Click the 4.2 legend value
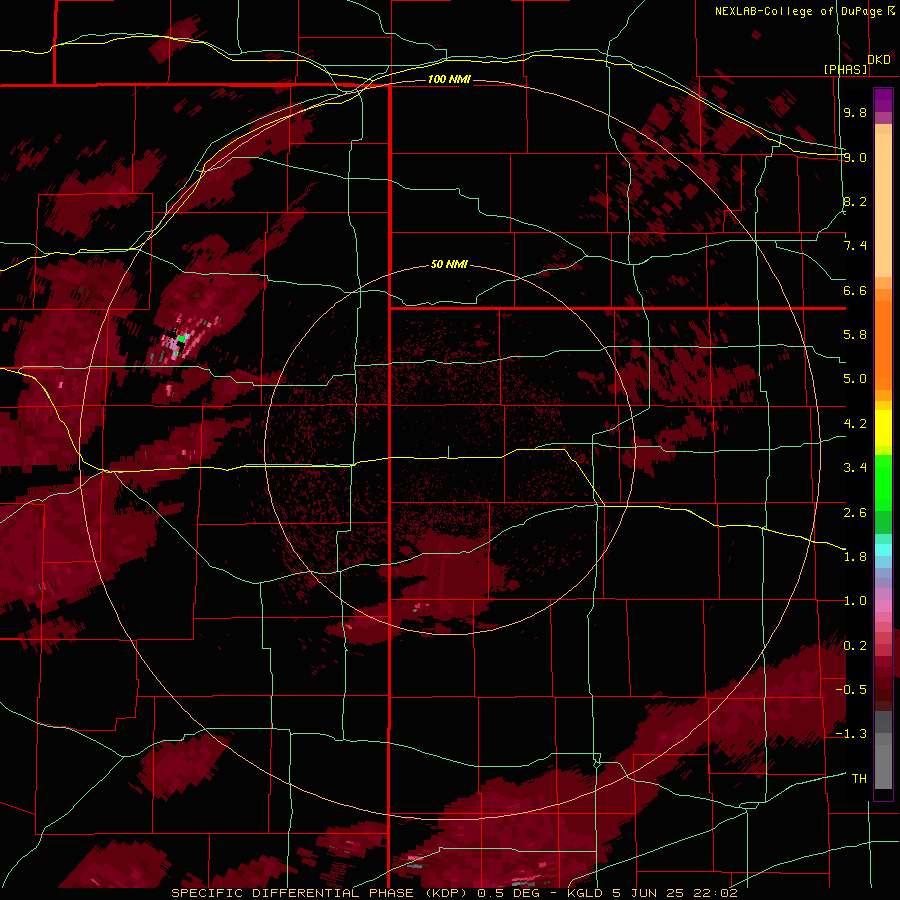Viewport: 900px width, 900px height. click(855, 424)
